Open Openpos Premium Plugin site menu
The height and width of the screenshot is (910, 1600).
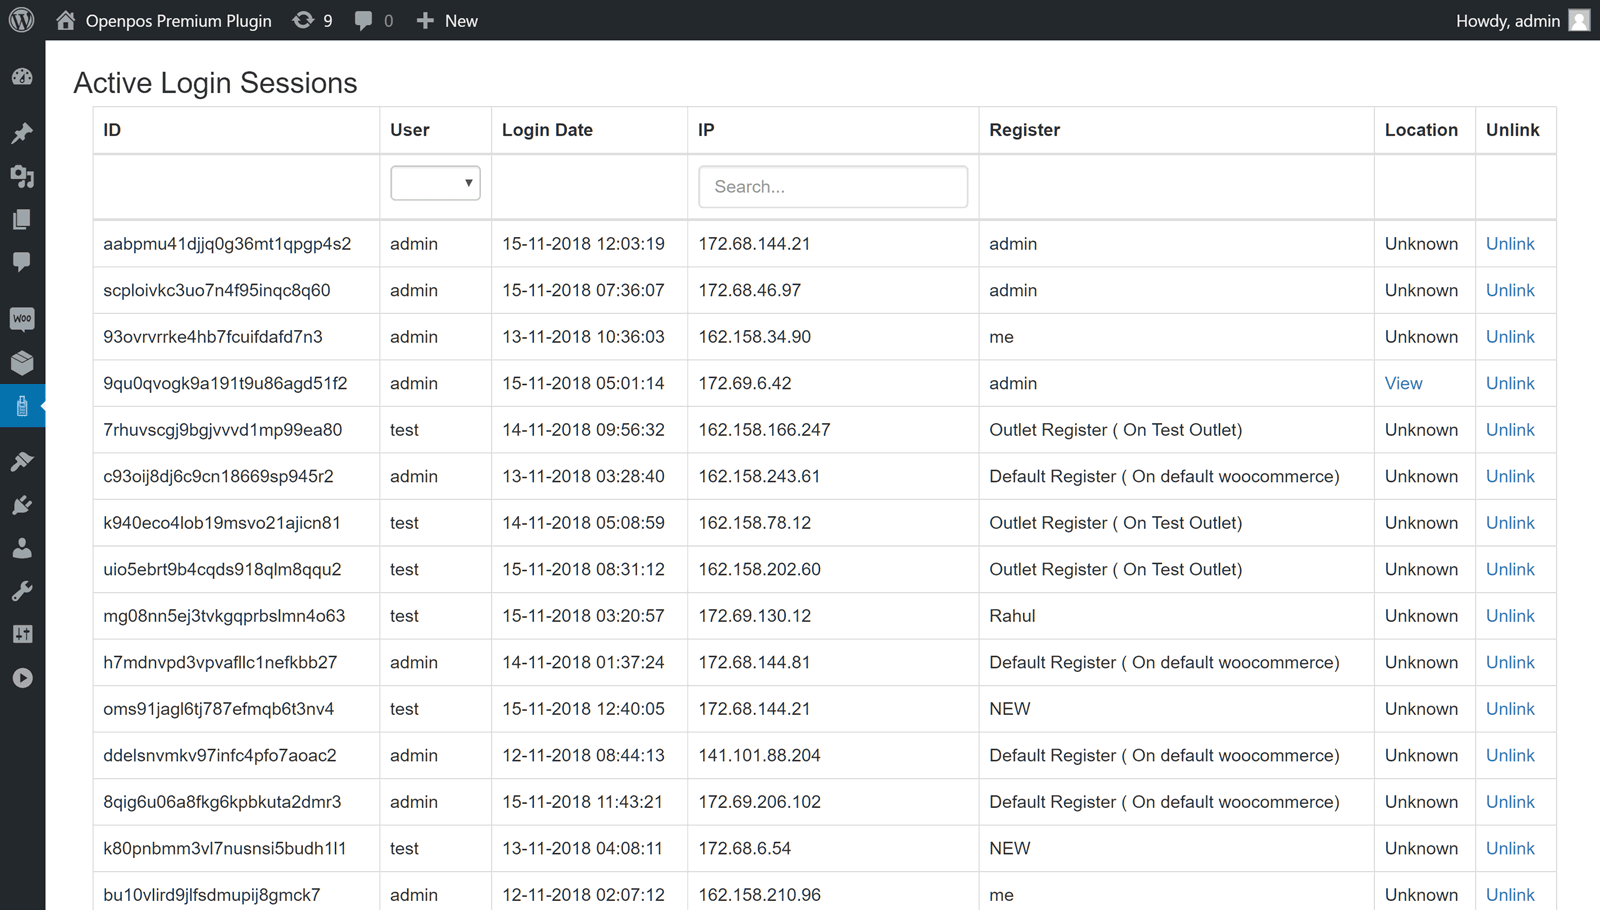(x=164, y=20)
